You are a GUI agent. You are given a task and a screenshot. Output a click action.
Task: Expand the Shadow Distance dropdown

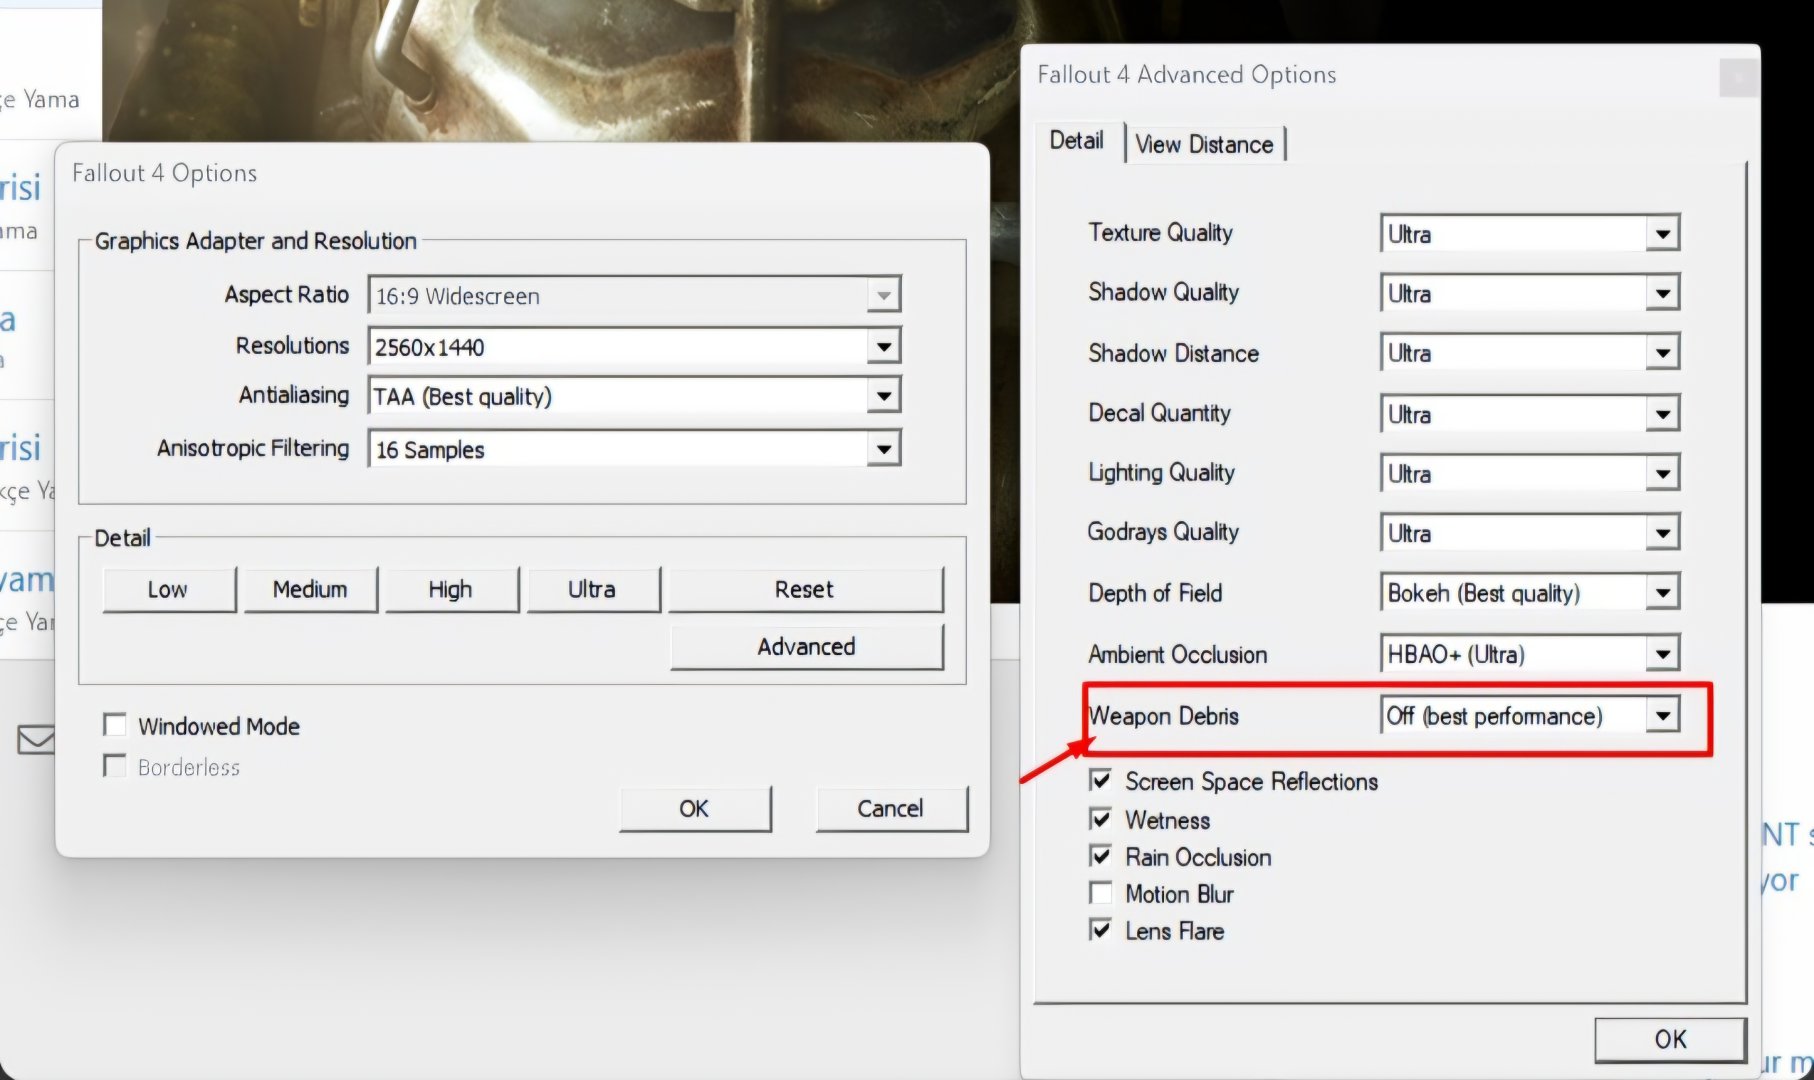(x=1529, y=353)
